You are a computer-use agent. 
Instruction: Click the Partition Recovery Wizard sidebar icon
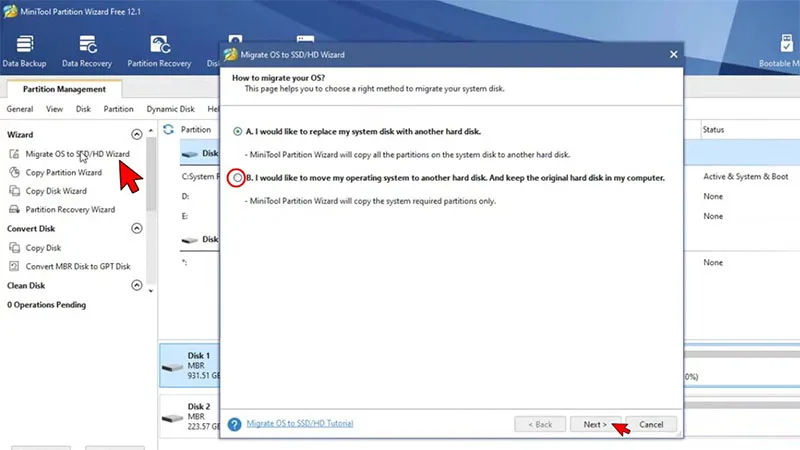coord(14,209)
